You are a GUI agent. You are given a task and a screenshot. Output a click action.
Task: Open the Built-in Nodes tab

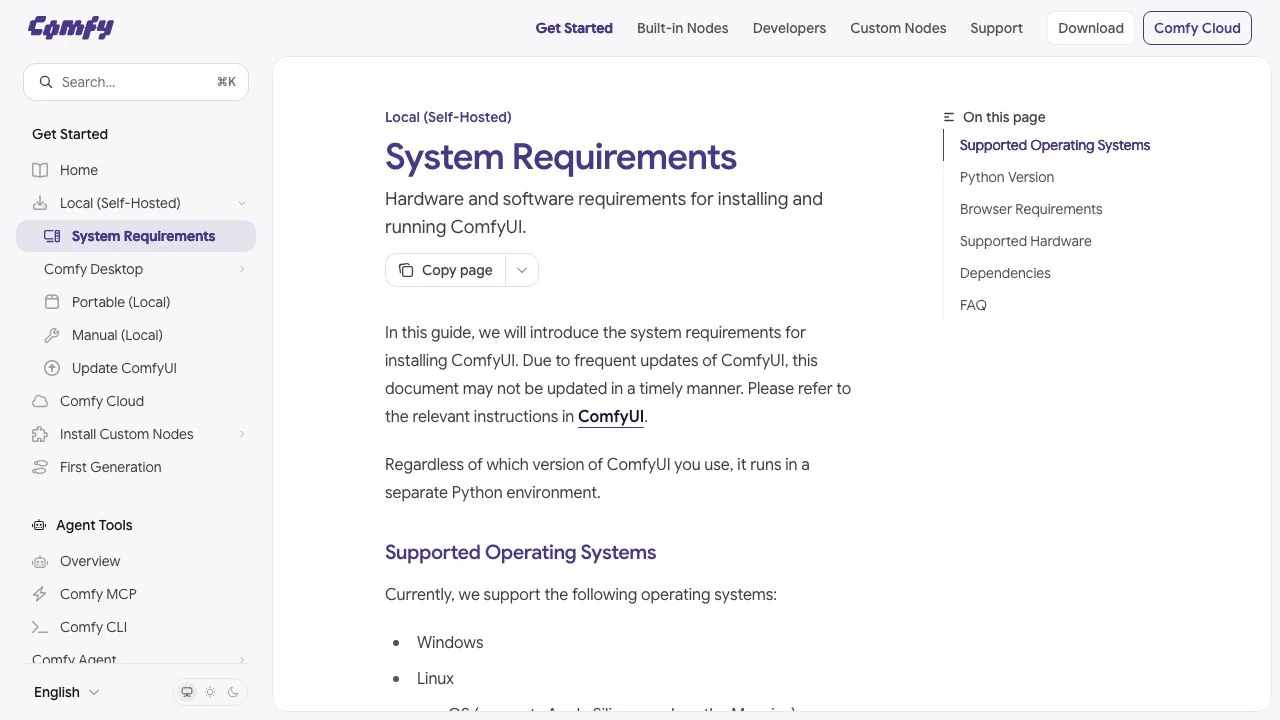683,28
